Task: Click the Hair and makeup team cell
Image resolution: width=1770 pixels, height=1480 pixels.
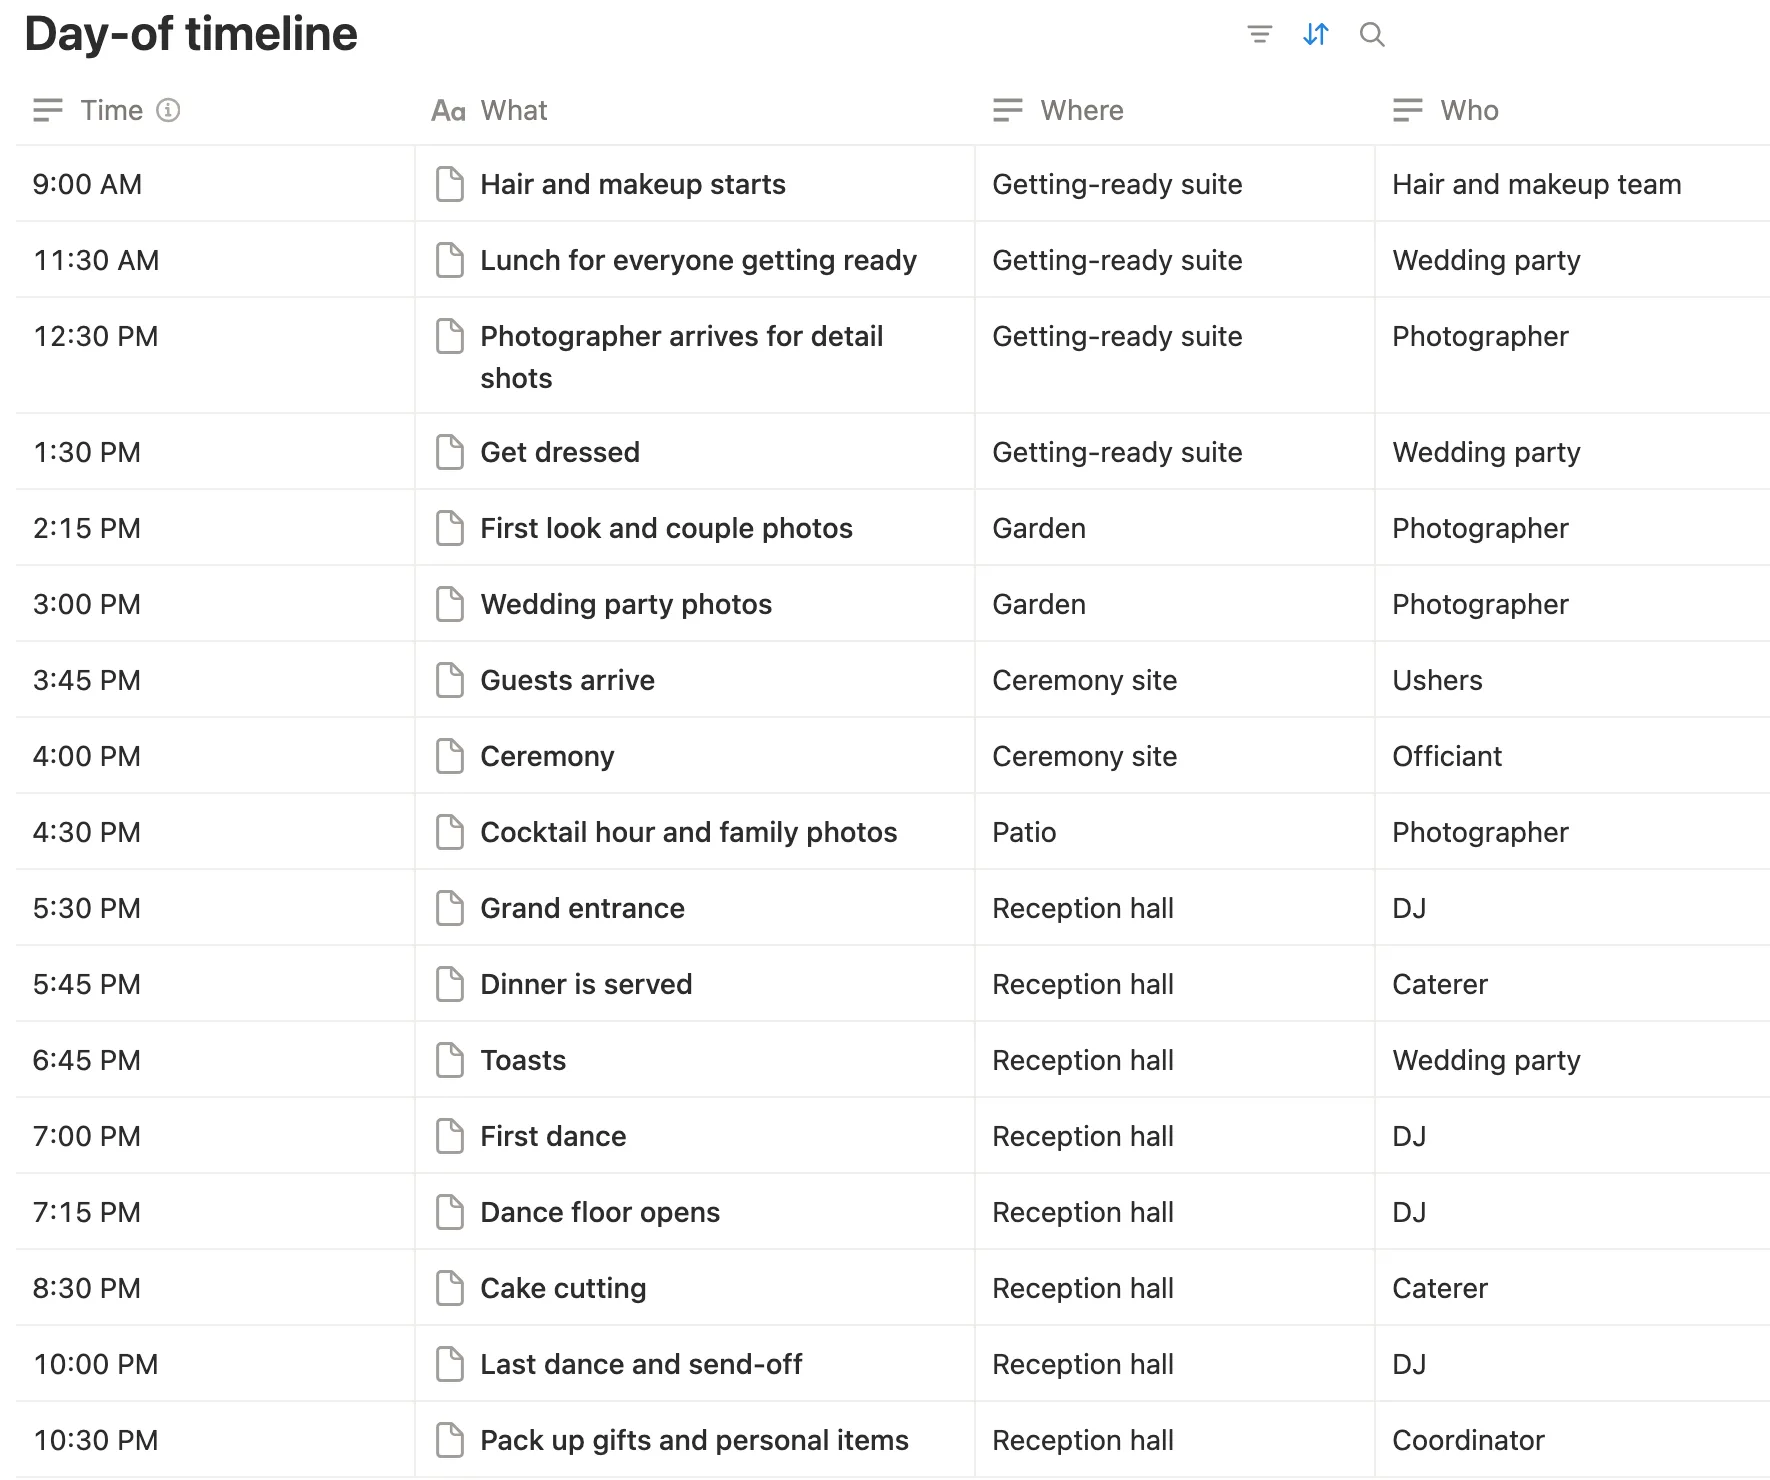Action: pos(1572,184)
